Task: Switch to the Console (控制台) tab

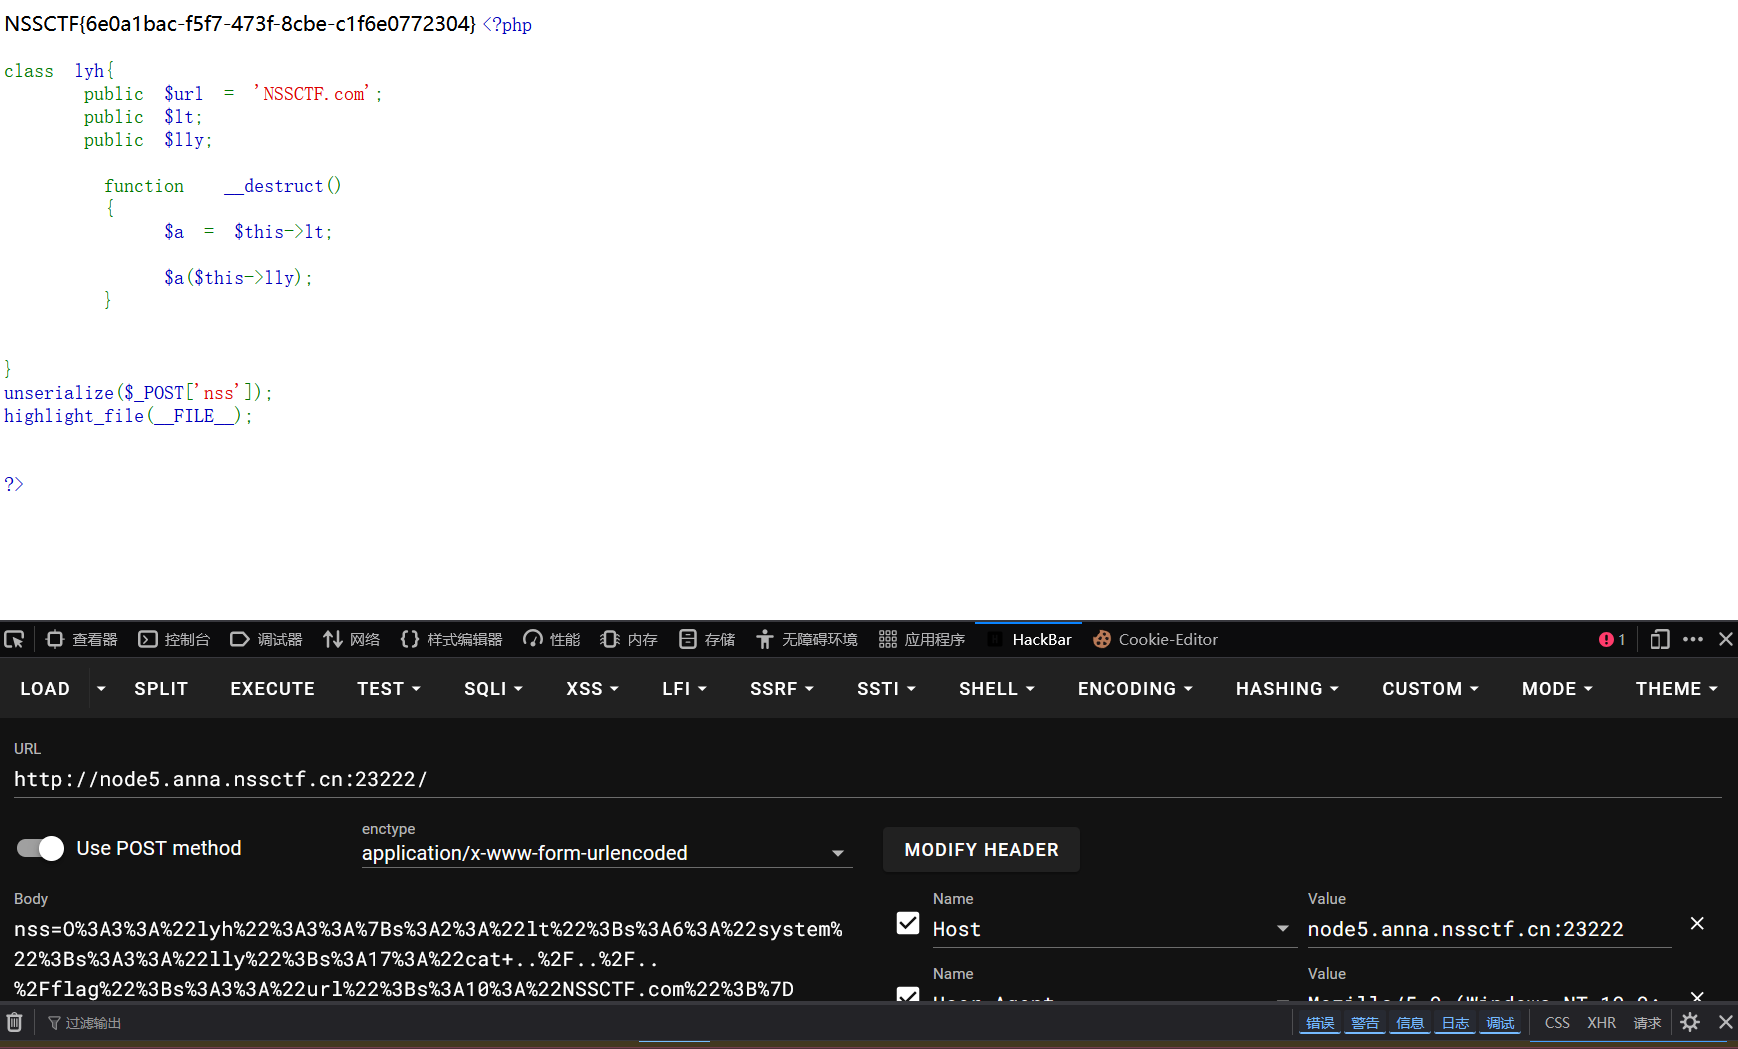Action: (x=174, y=639)
